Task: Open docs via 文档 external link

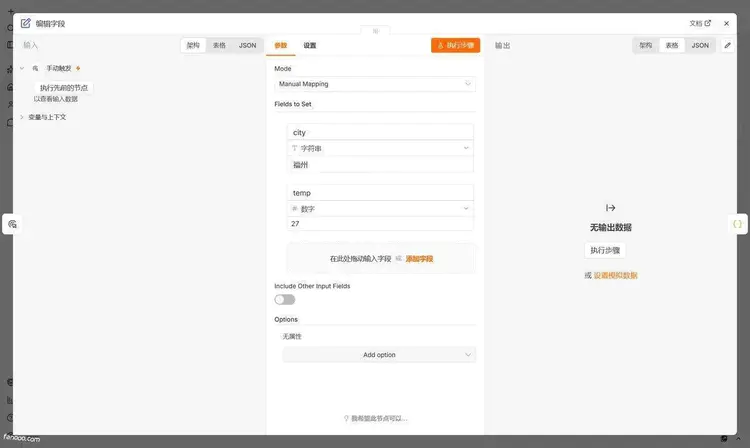Action: tap(700, 23)
